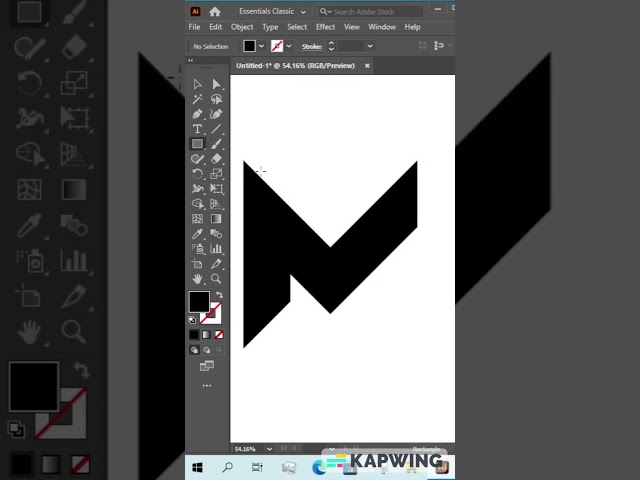Open the Effect menu
This screenshot has height=480, width=640.
(325, 27)
